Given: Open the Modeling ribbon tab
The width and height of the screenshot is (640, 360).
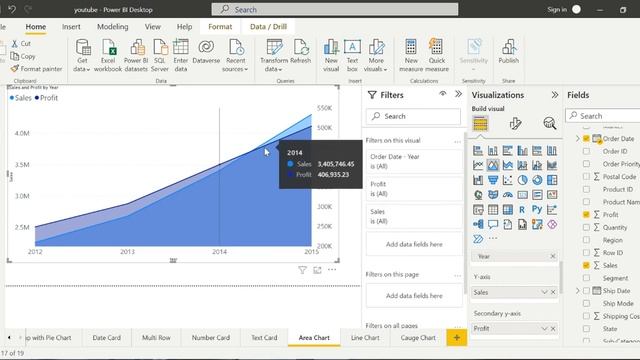Looking at the screenshot, I should point(113,27).
